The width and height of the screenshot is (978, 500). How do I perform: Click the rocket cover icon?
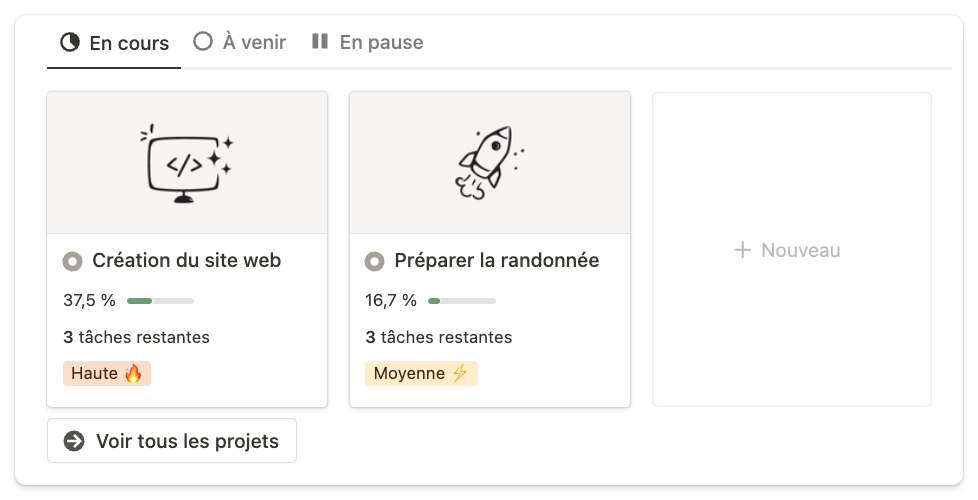click(x=489, y=163)
